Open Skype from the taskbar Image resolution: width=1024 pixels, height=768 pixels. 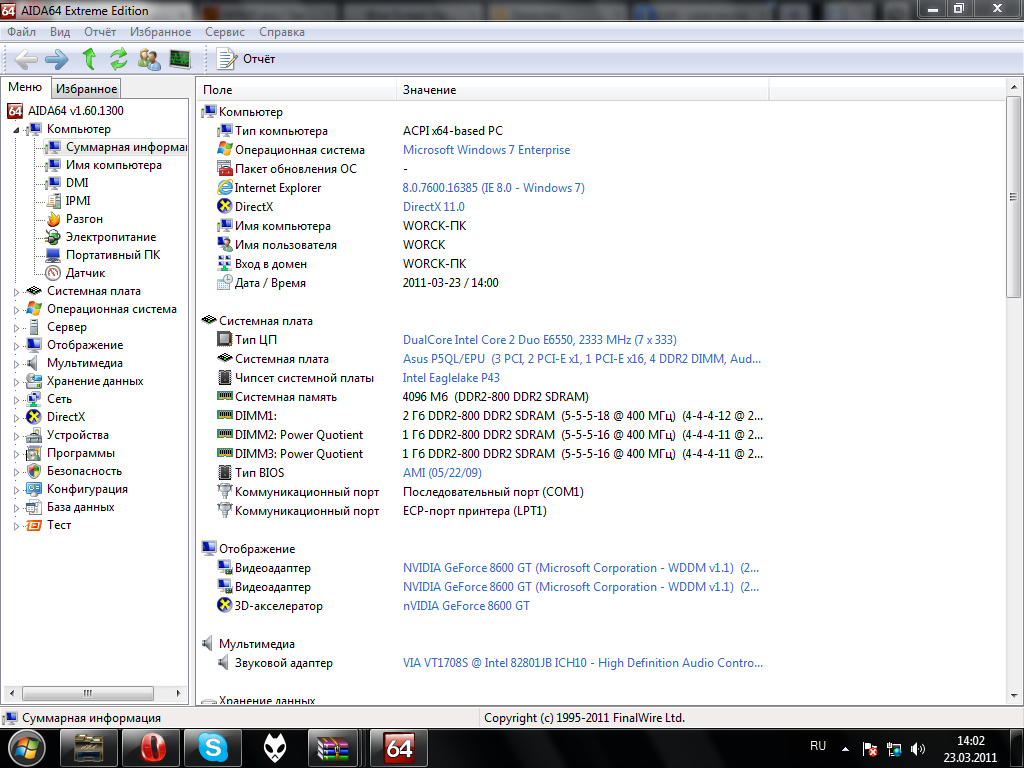[213, 748]
